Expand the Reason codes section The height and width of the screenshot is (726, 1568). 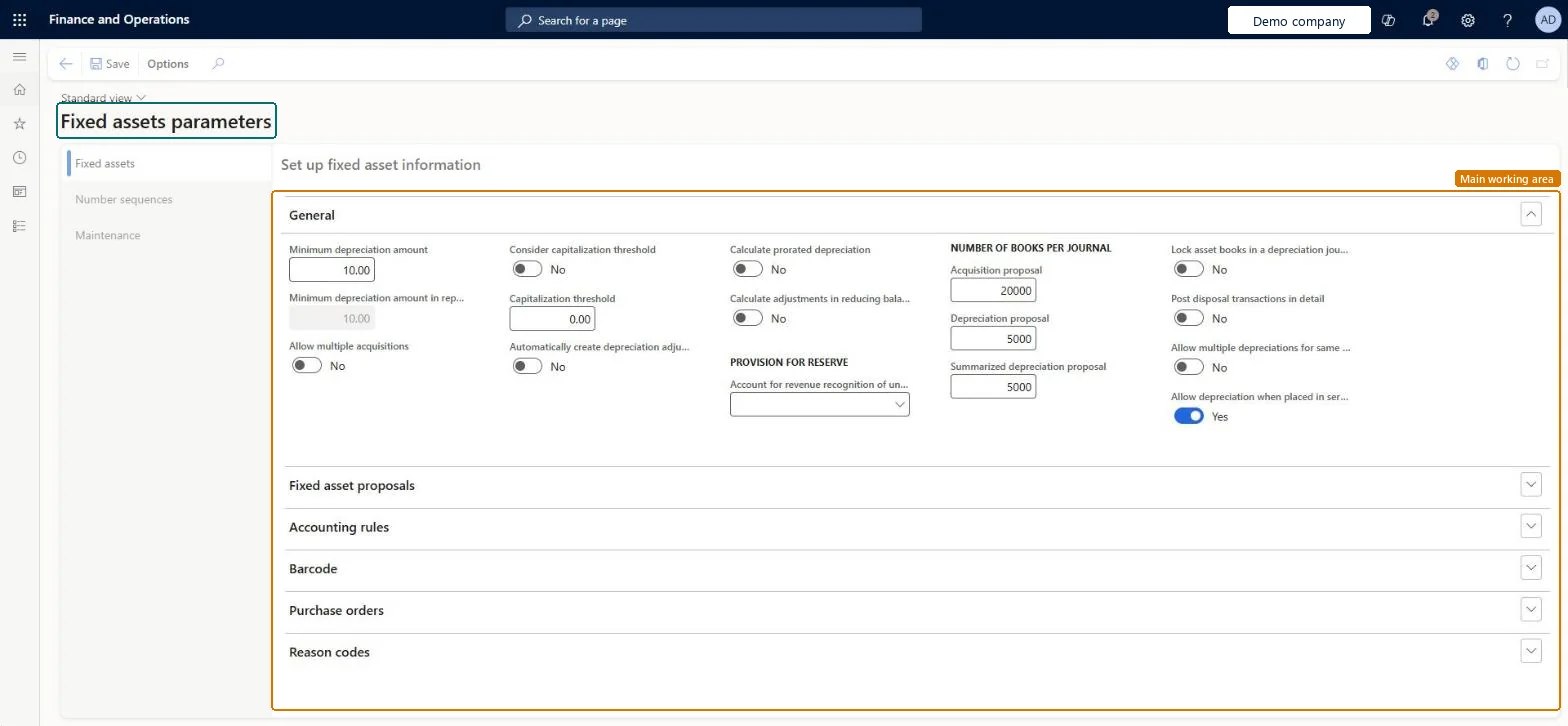(x=1530, y=651)
